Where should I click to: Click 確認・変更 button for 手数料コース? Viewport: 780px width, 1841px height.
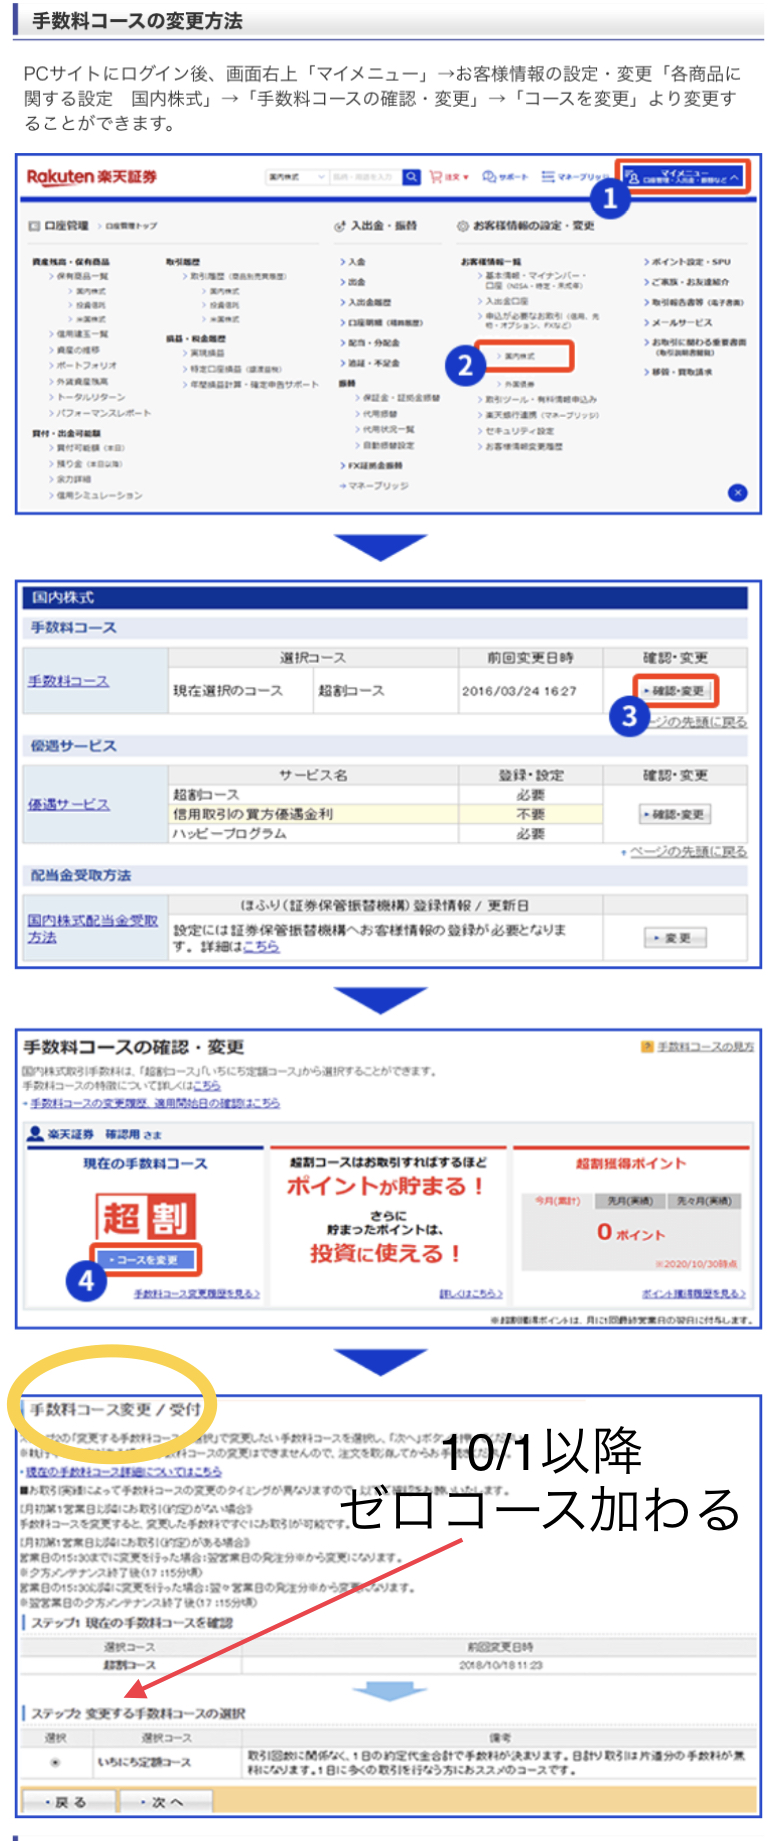675,690
